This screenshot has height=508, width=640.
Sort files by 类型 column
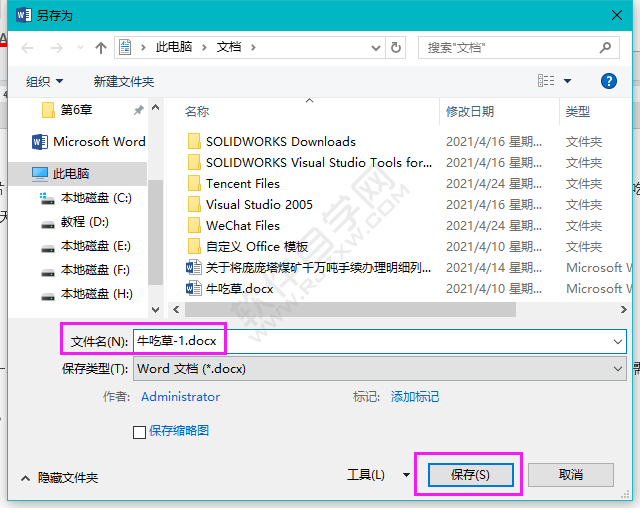pyautogui.click(x=578, y=111)
